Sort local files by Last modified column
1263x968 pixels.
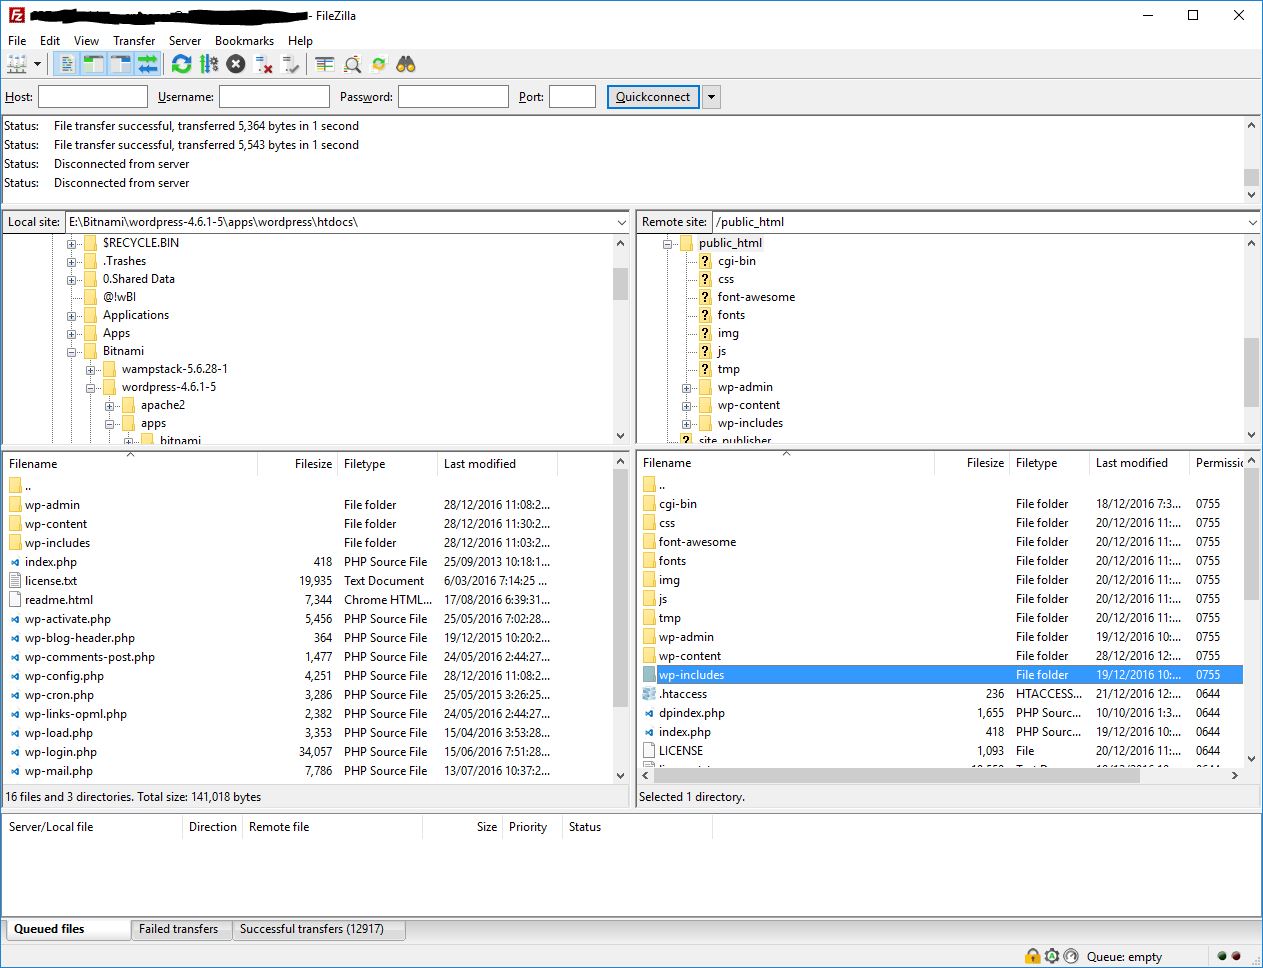coord(497,464)
